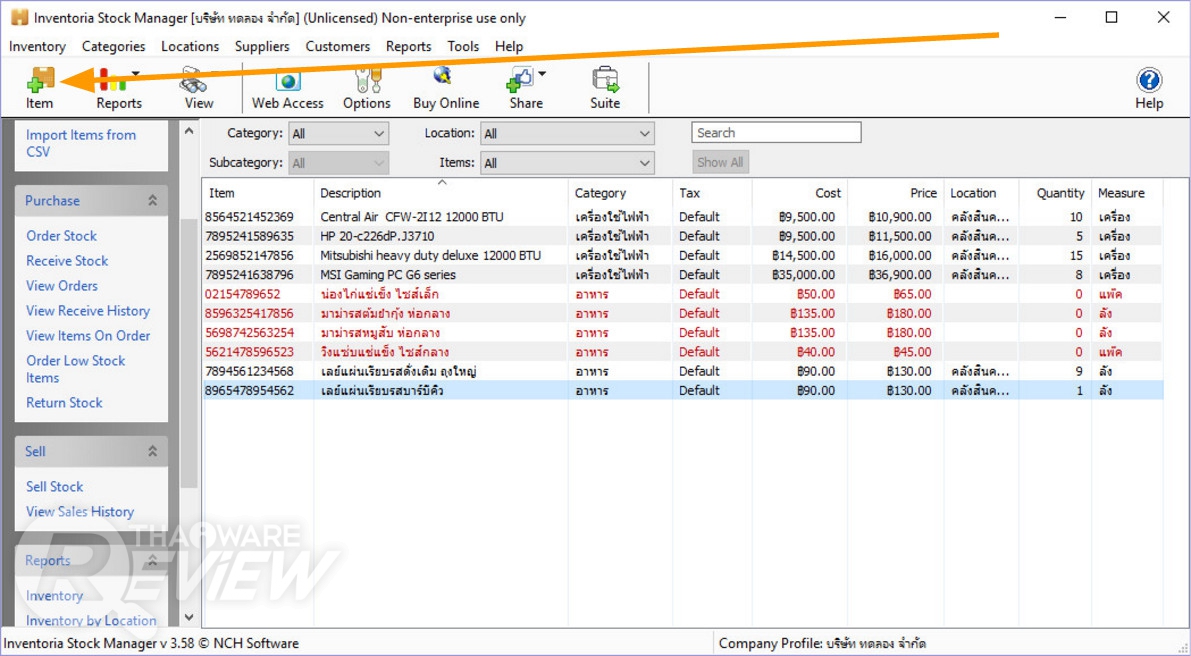Collapse the Purchase sidebar section
This screenshot has width=1191, height=656.
(152, 201)
